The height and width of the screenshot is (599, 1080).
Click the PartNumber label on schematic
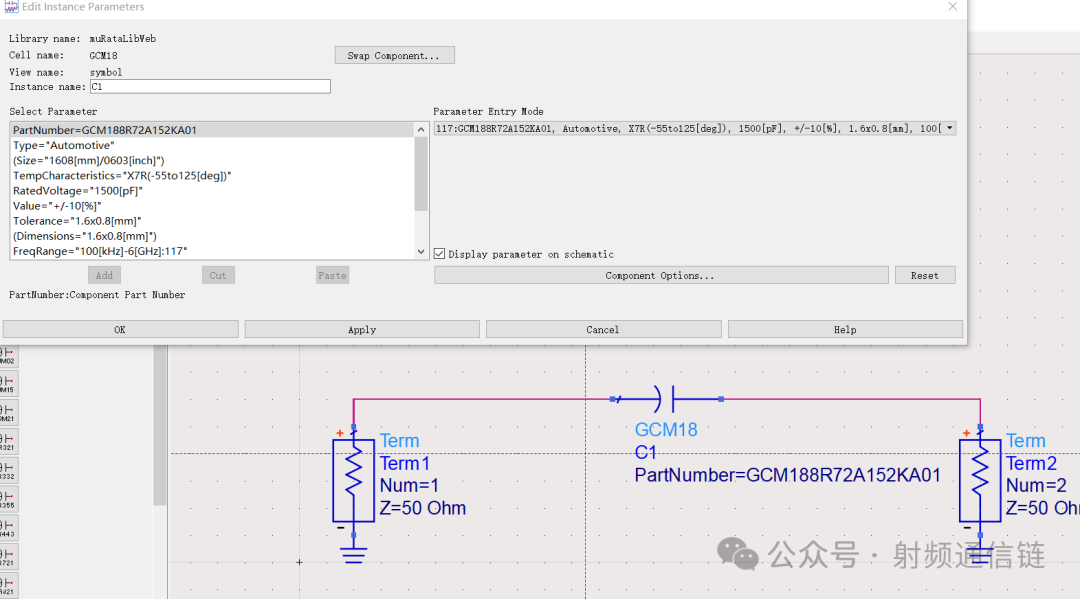[787, 475]
